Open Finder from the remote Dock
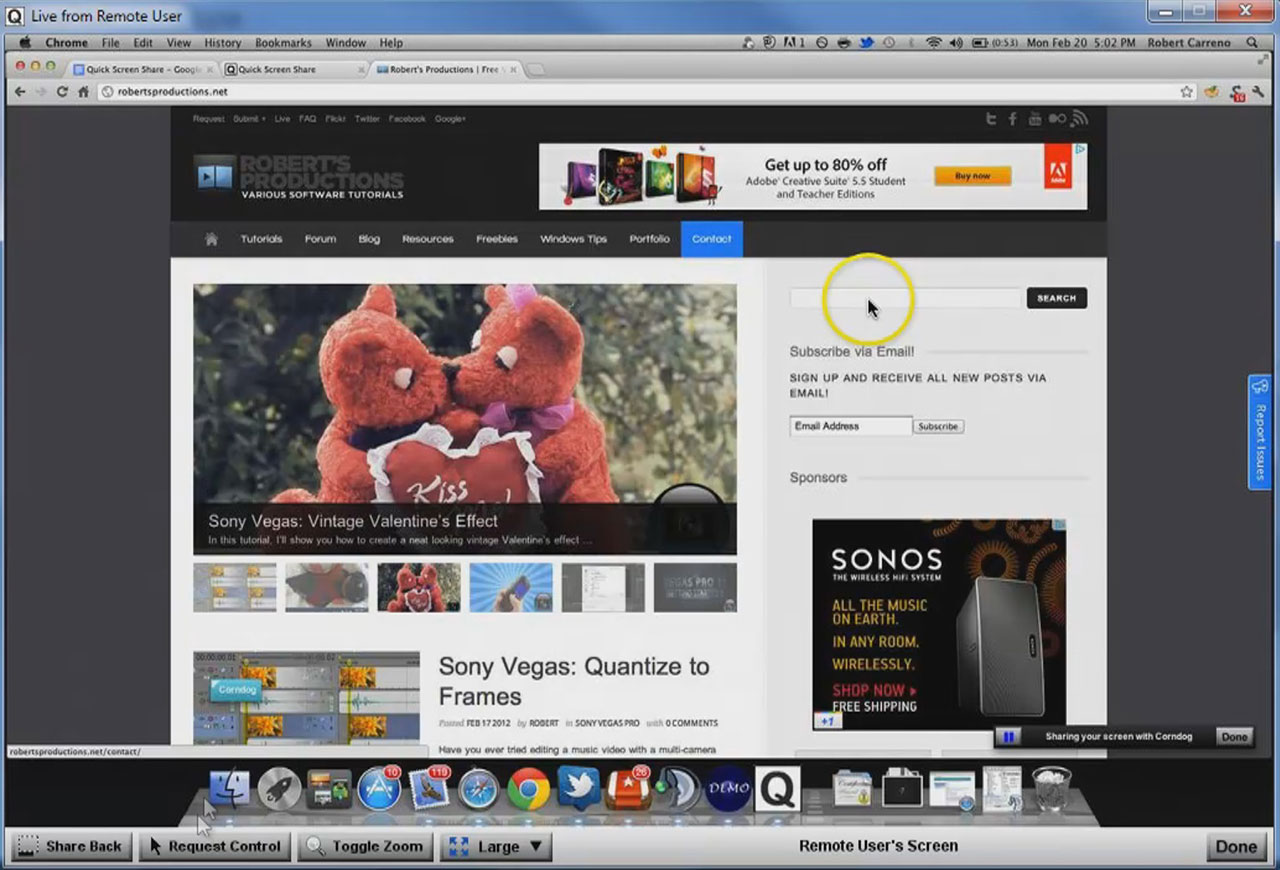The height and width of the screenshot is (870, 1280). pos(229,789)
